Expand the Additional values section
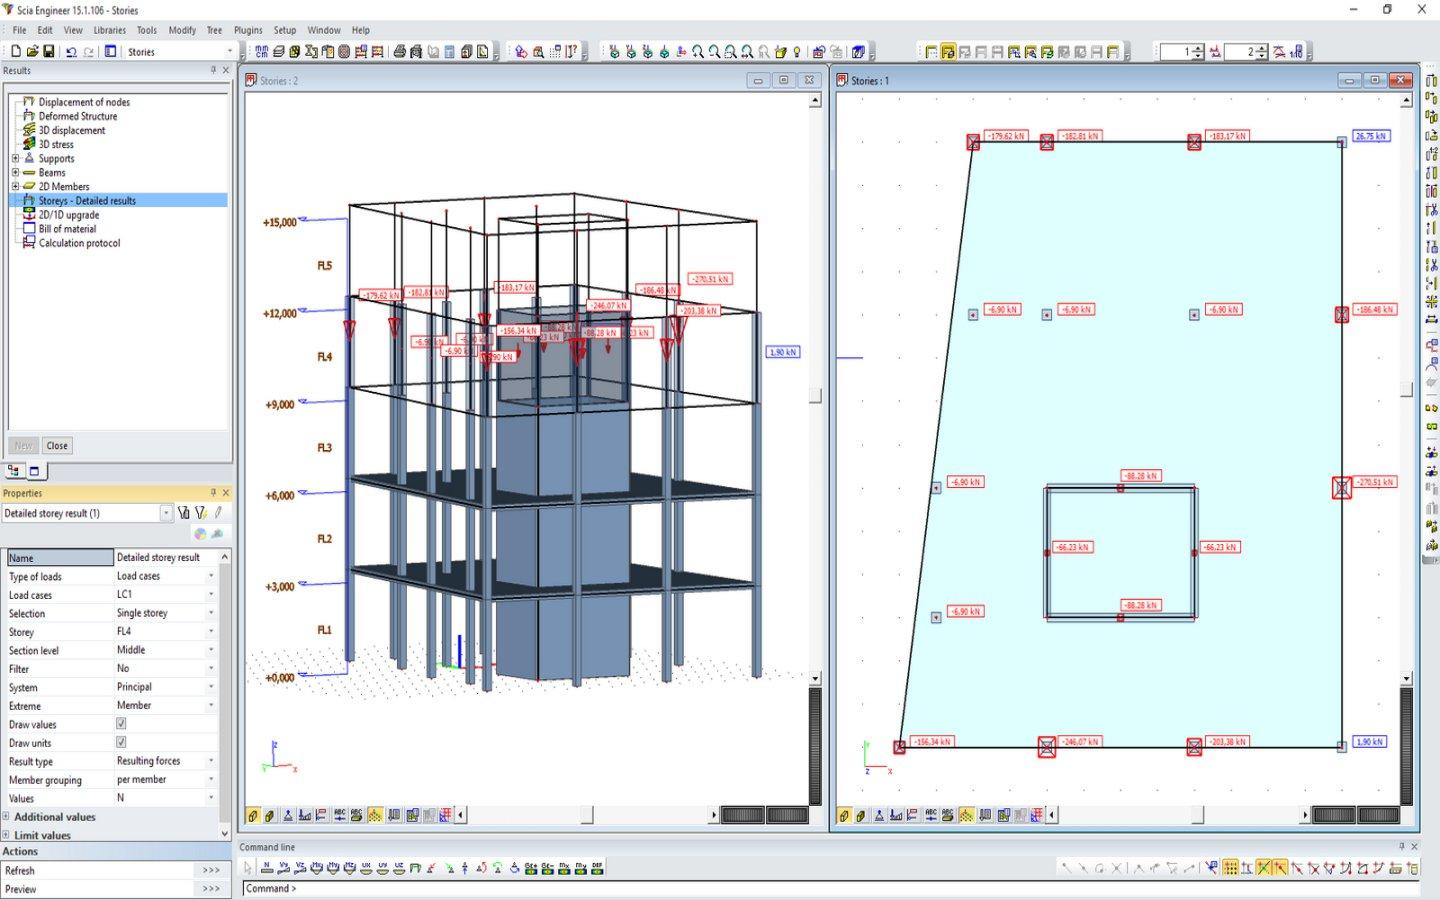The height and width of the screenshot is (900, 1440). coord(9,817)
